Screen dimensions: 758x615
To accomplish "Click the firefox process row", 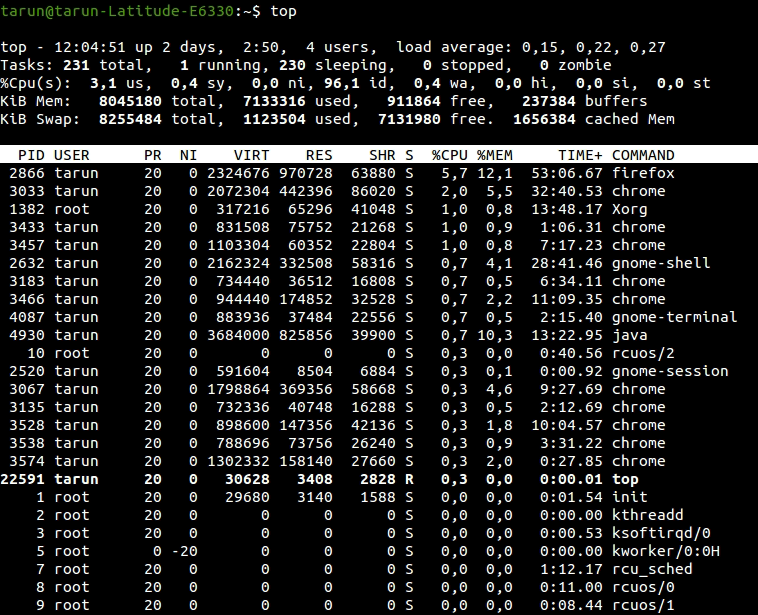I will 379,173.
